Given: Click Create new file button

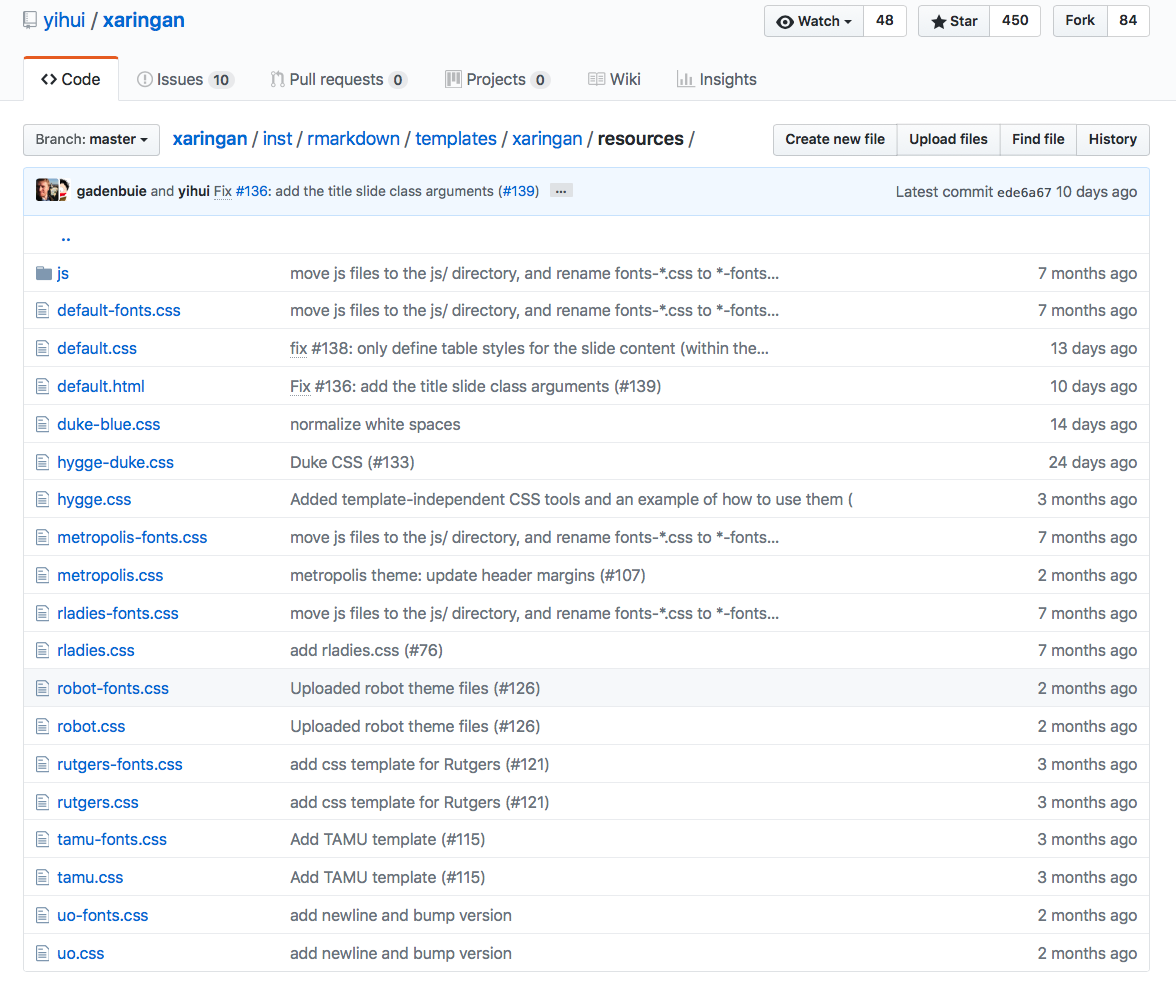Looking at the screenshot, I should click(x=835, y=139).
